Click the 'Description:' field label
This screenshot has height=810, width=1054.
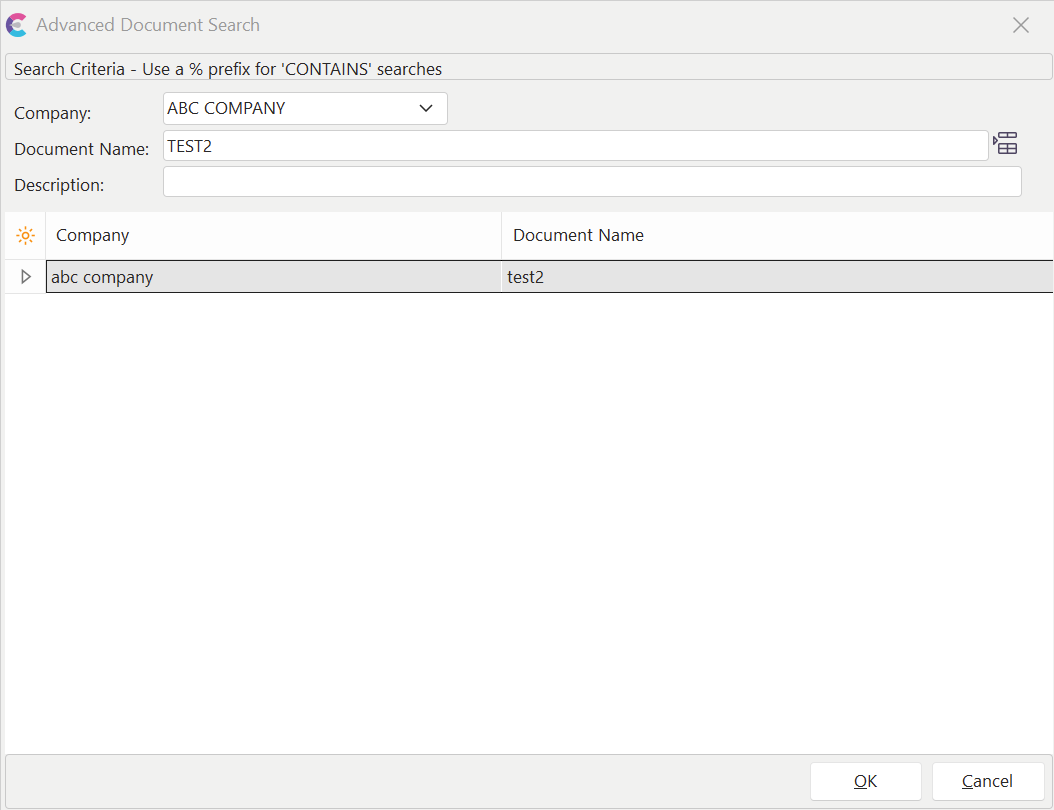point(59,185)
